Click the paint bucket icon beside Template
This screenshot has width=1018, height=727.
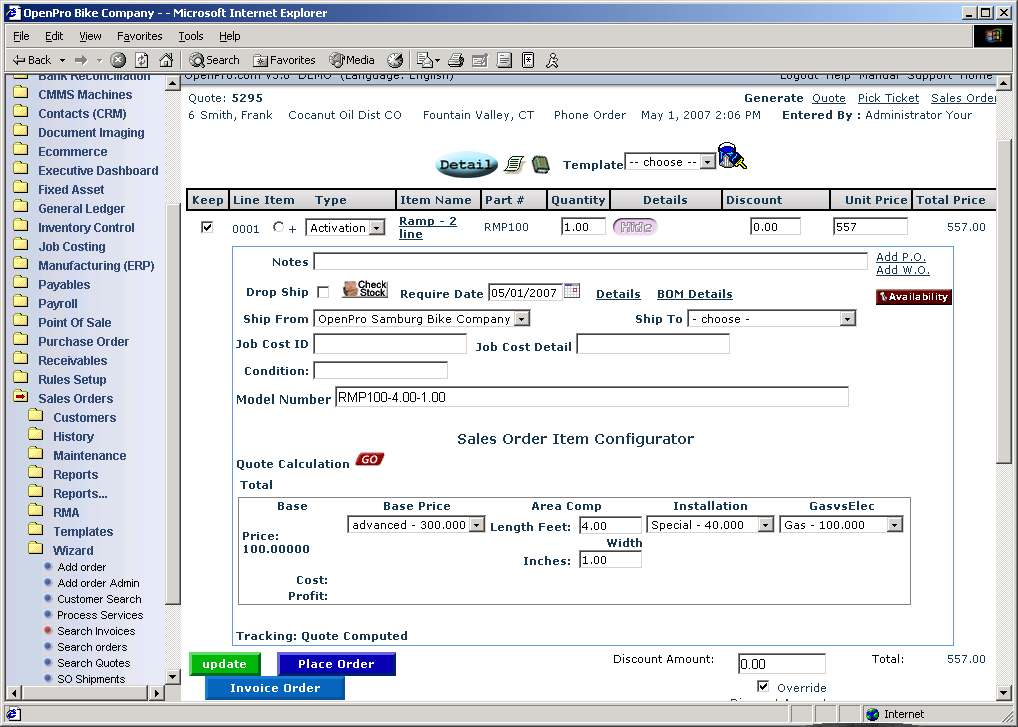pyautogui.click(x=733, y=157)
